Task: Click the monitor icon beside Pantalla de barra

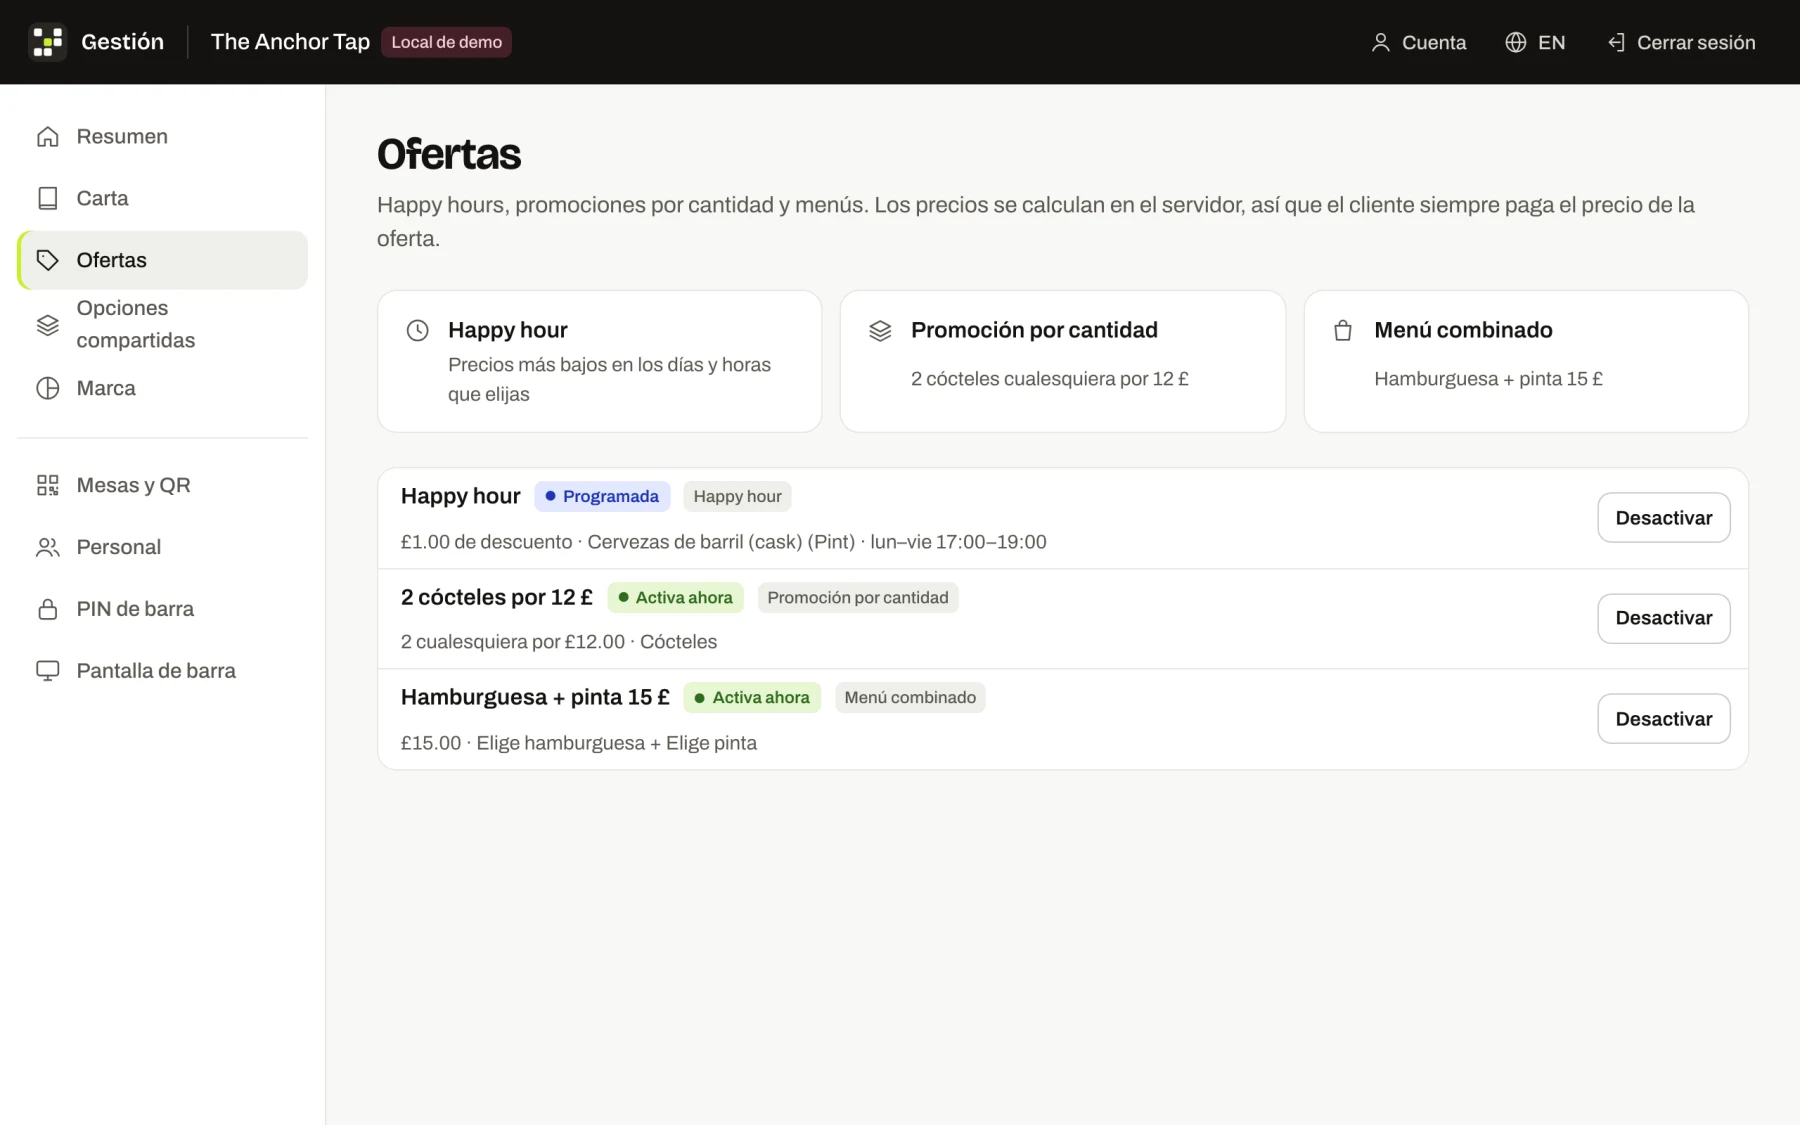Action: point(48,671)
